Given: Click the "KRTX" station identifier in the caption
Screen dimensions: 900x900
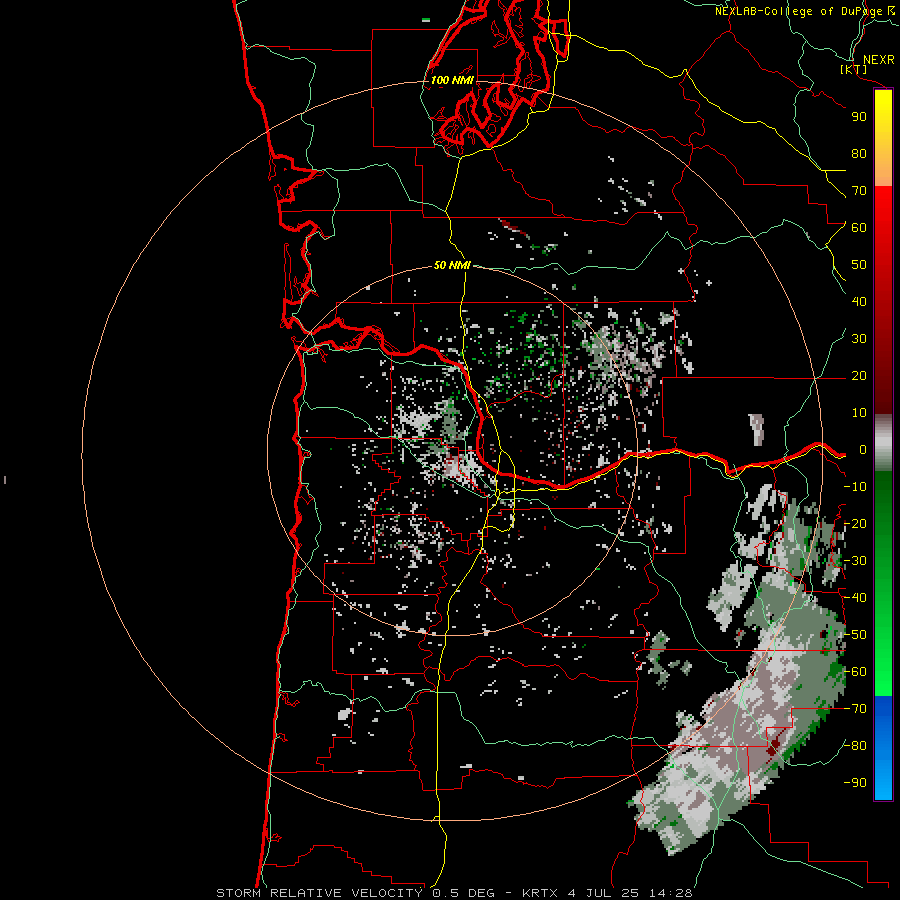Looking at the screenshot, I should (x=541, y=893).
